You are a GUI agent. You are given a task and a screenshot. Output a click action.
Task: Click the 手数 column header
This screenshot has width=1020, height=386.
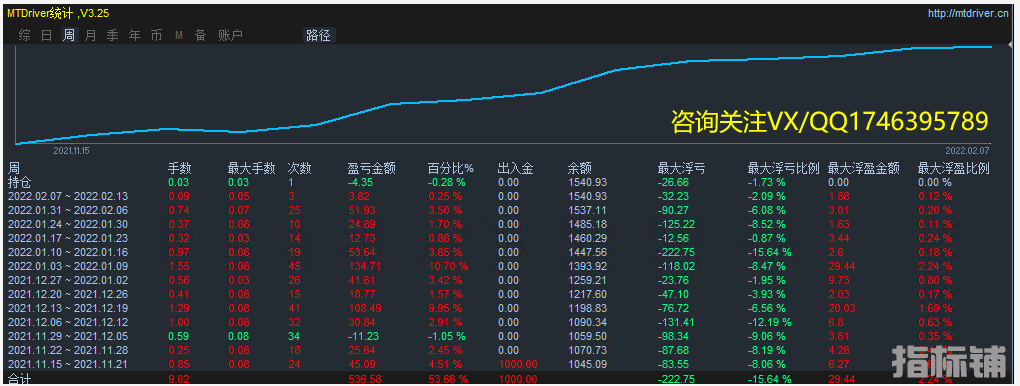(x=180, y=169)
